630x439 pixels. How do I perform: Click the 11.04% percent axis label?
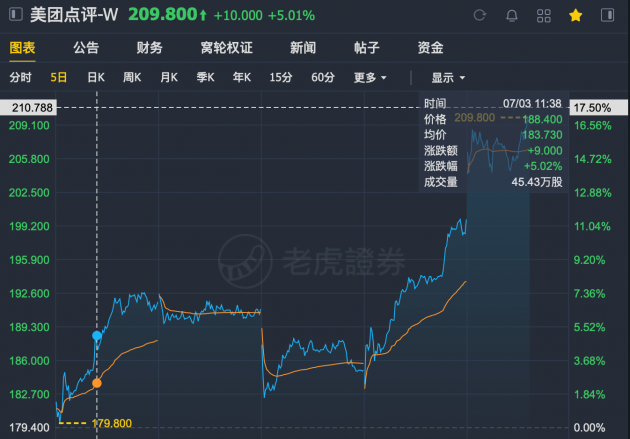pos(592,226)
